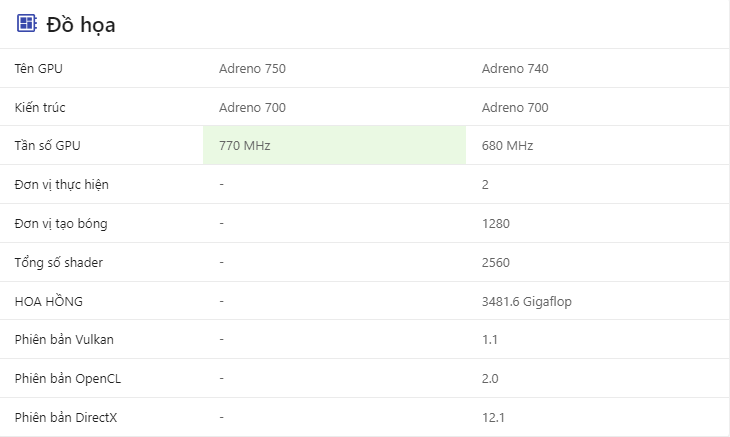Image resolution: width=730 pixels, height=437 pixels.
Task: Click the 12.1 DirectX version value
Action: pyautogui.click(x=492, y=417)
